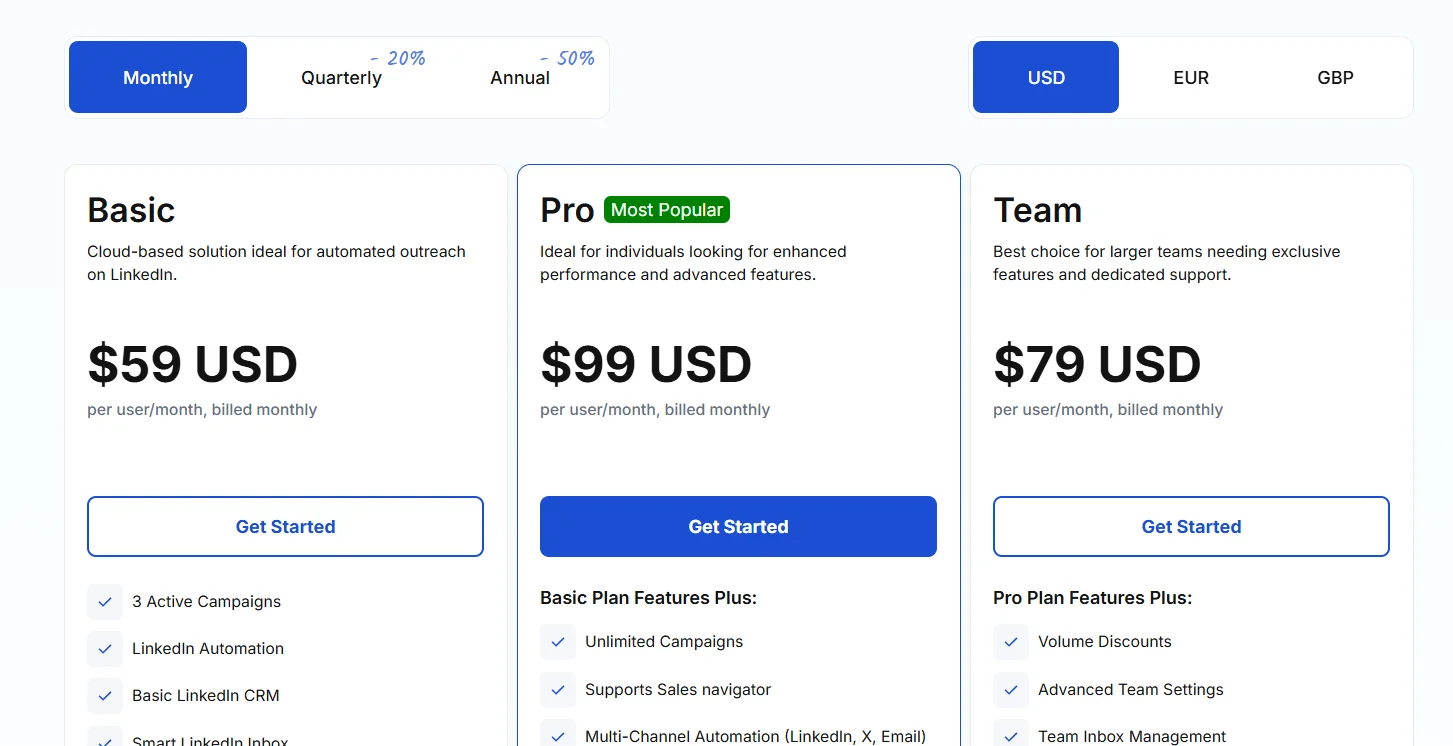Click Get Started on the Pro plan

point(737,526)
